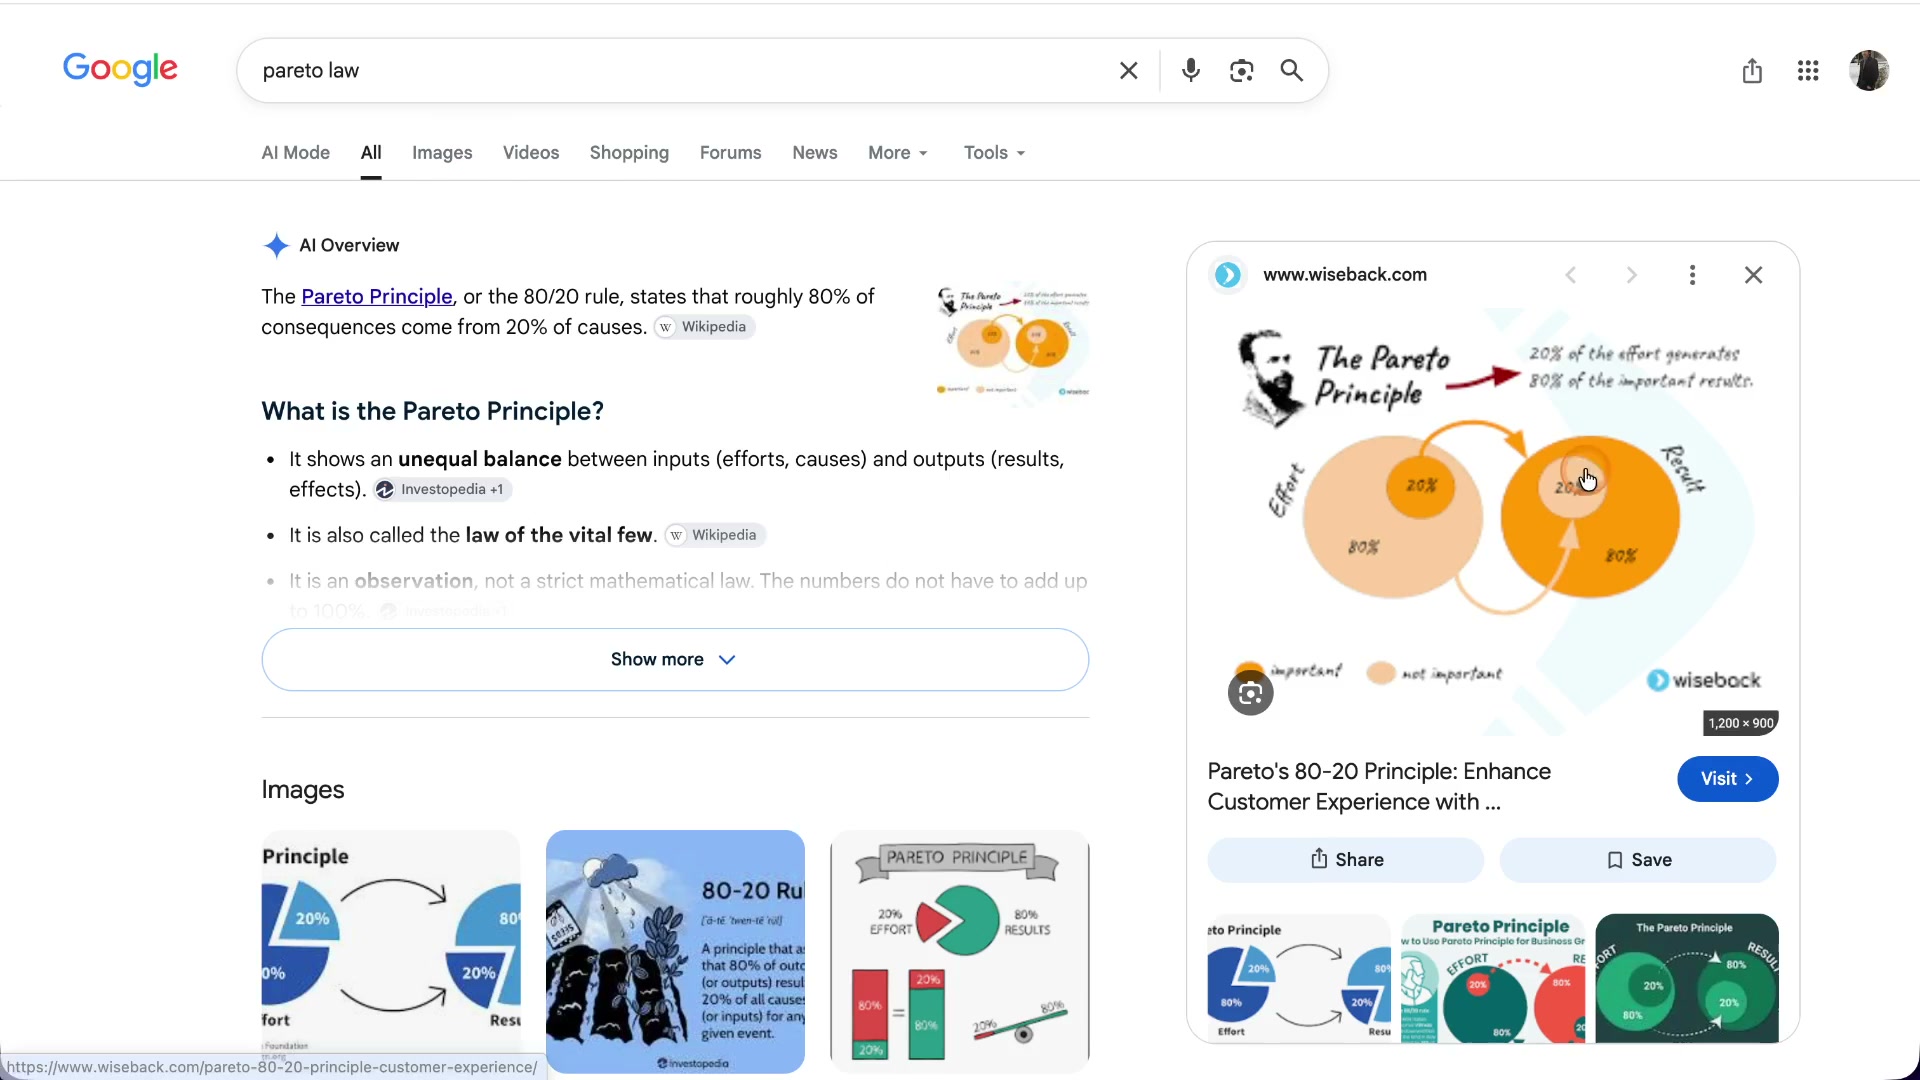The image size is (1920, 1080).
Task: Open Pareto's 80-20 Principle title link
Action: (x=1379, y=787)
